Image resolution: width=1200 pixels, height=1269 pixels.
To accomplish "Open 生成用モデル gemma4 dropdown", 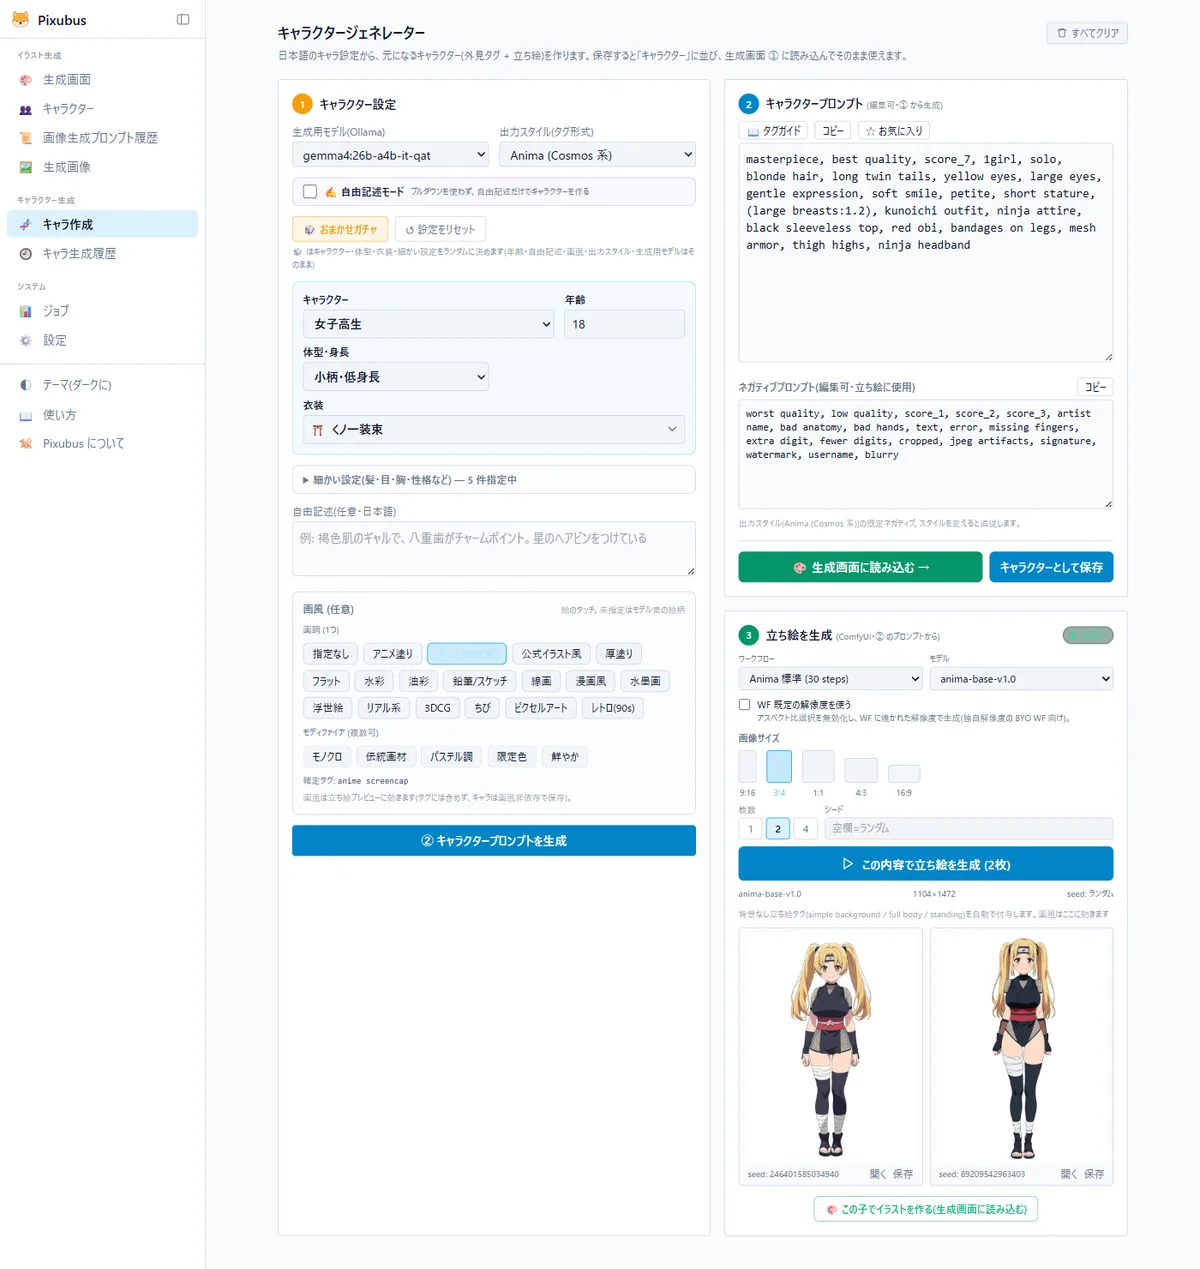I will point(391,155).
